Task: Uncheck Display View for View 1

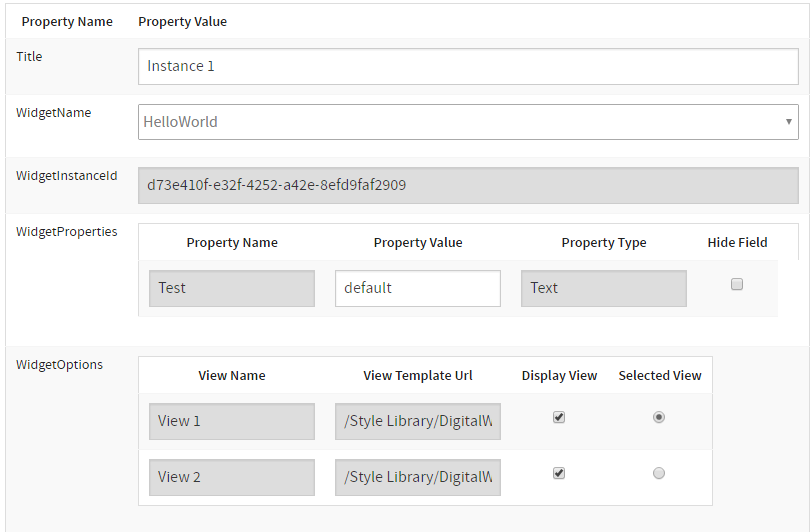Action: [x=559, y=418]
